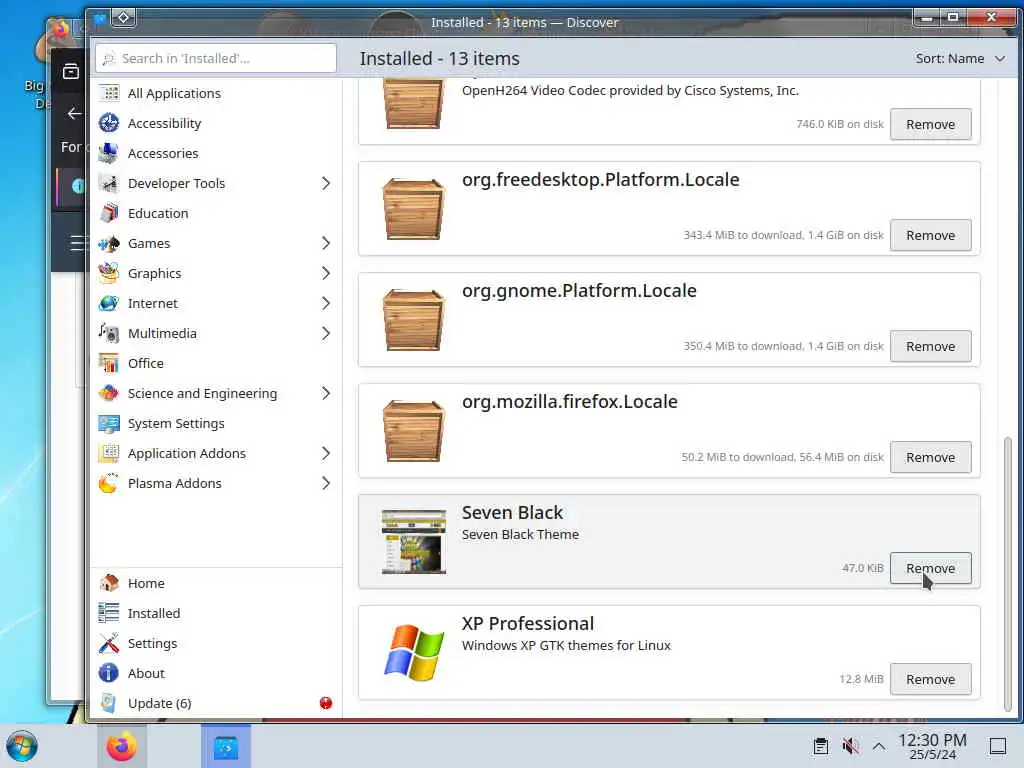Select the Plasma Addons icon
Viewport: 1024px width, 768px height.
pyautogui.click(x=109, y=483)
